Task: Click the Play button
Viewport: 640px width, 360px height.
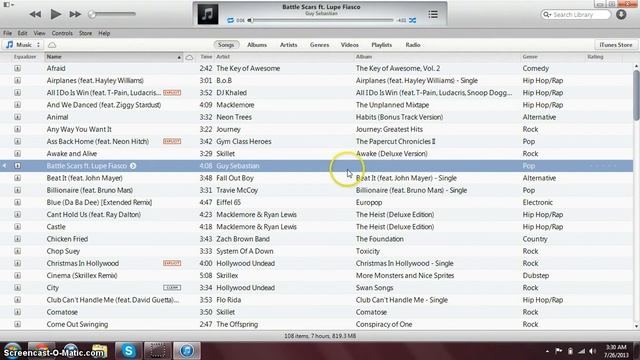Action: coord(56,14)
